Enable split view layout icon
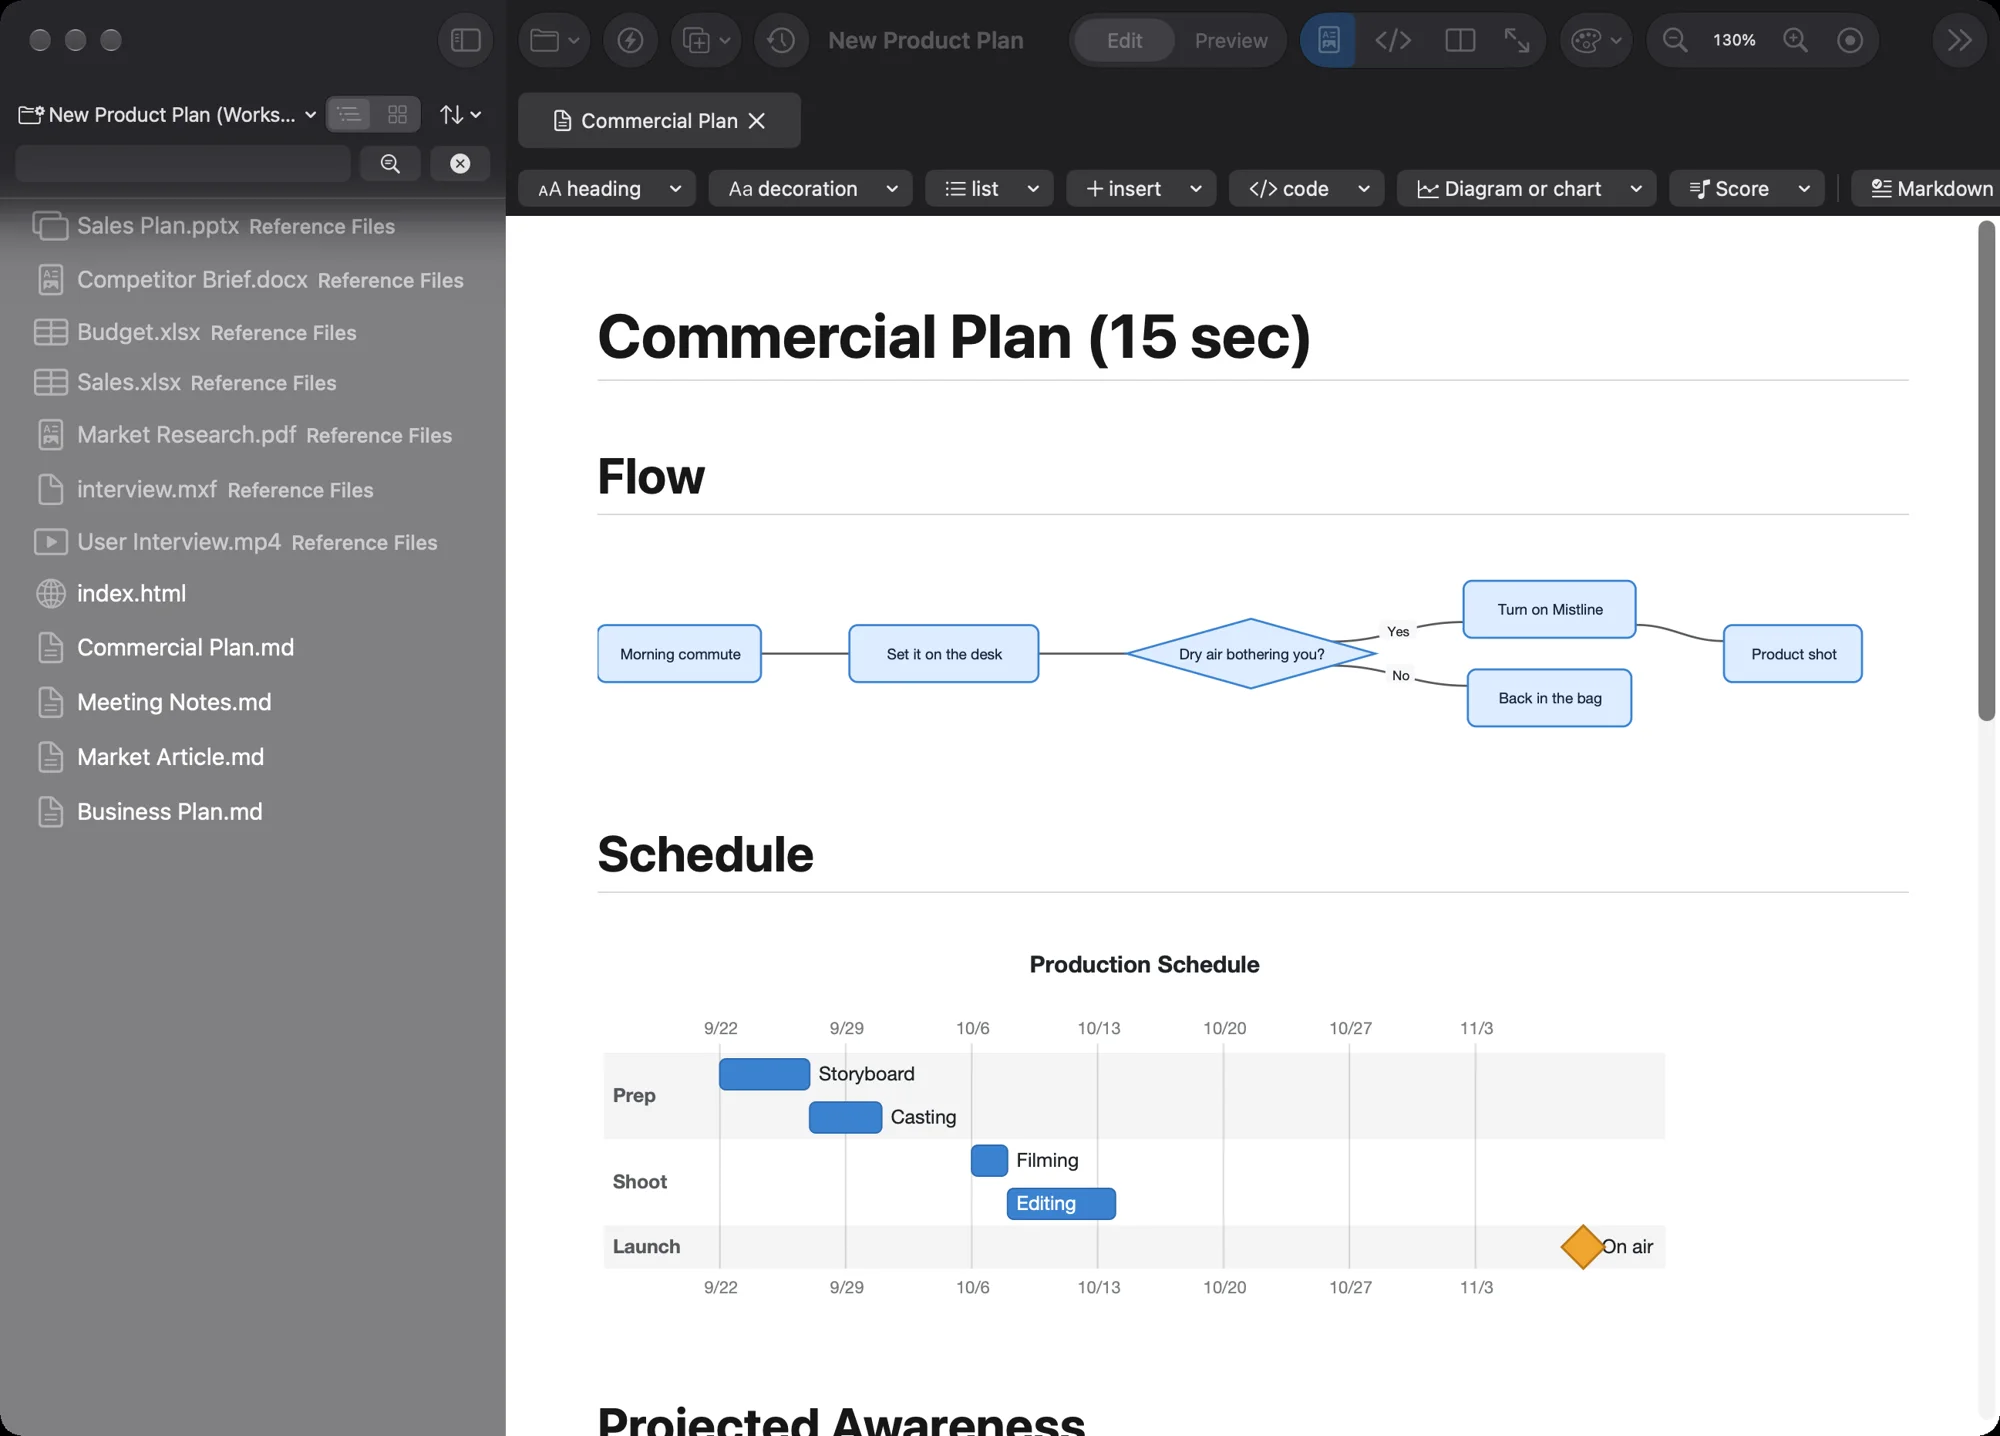2000x1436 pixels. (x=1460, y=40)
